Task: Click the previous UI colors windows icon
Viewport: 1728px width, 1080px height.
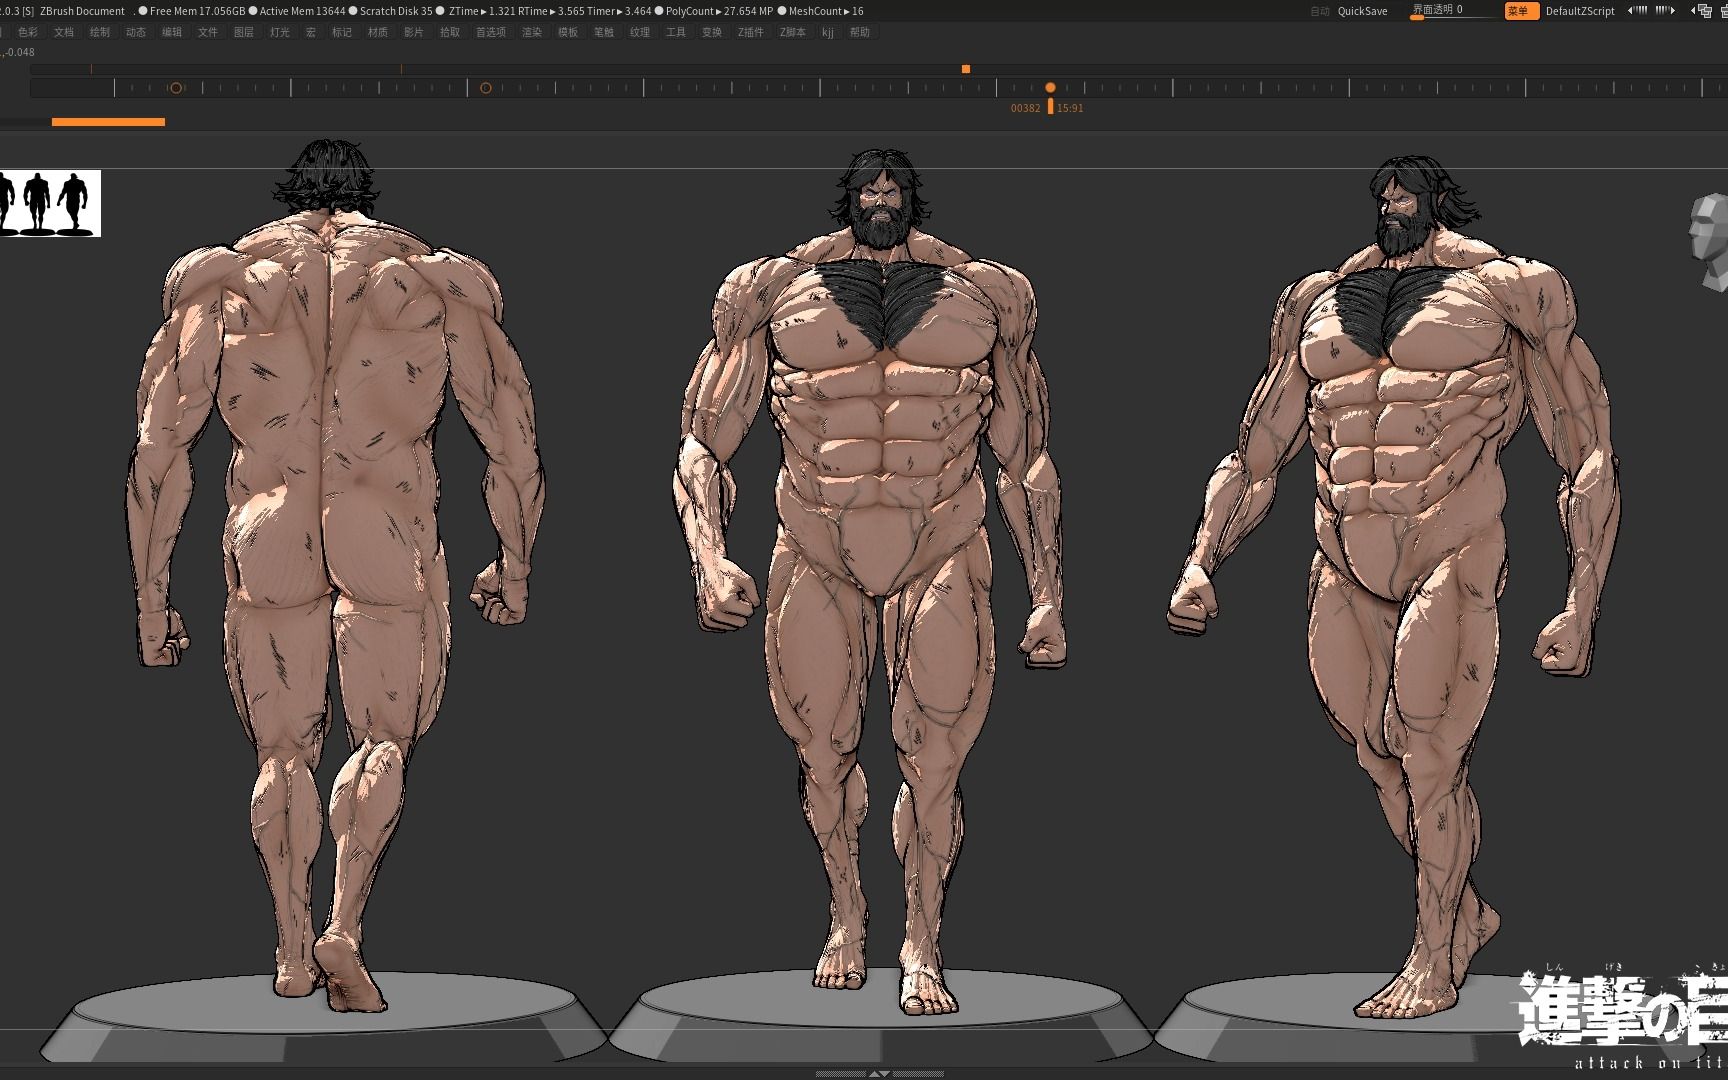Action: (x=1702, y=11)
